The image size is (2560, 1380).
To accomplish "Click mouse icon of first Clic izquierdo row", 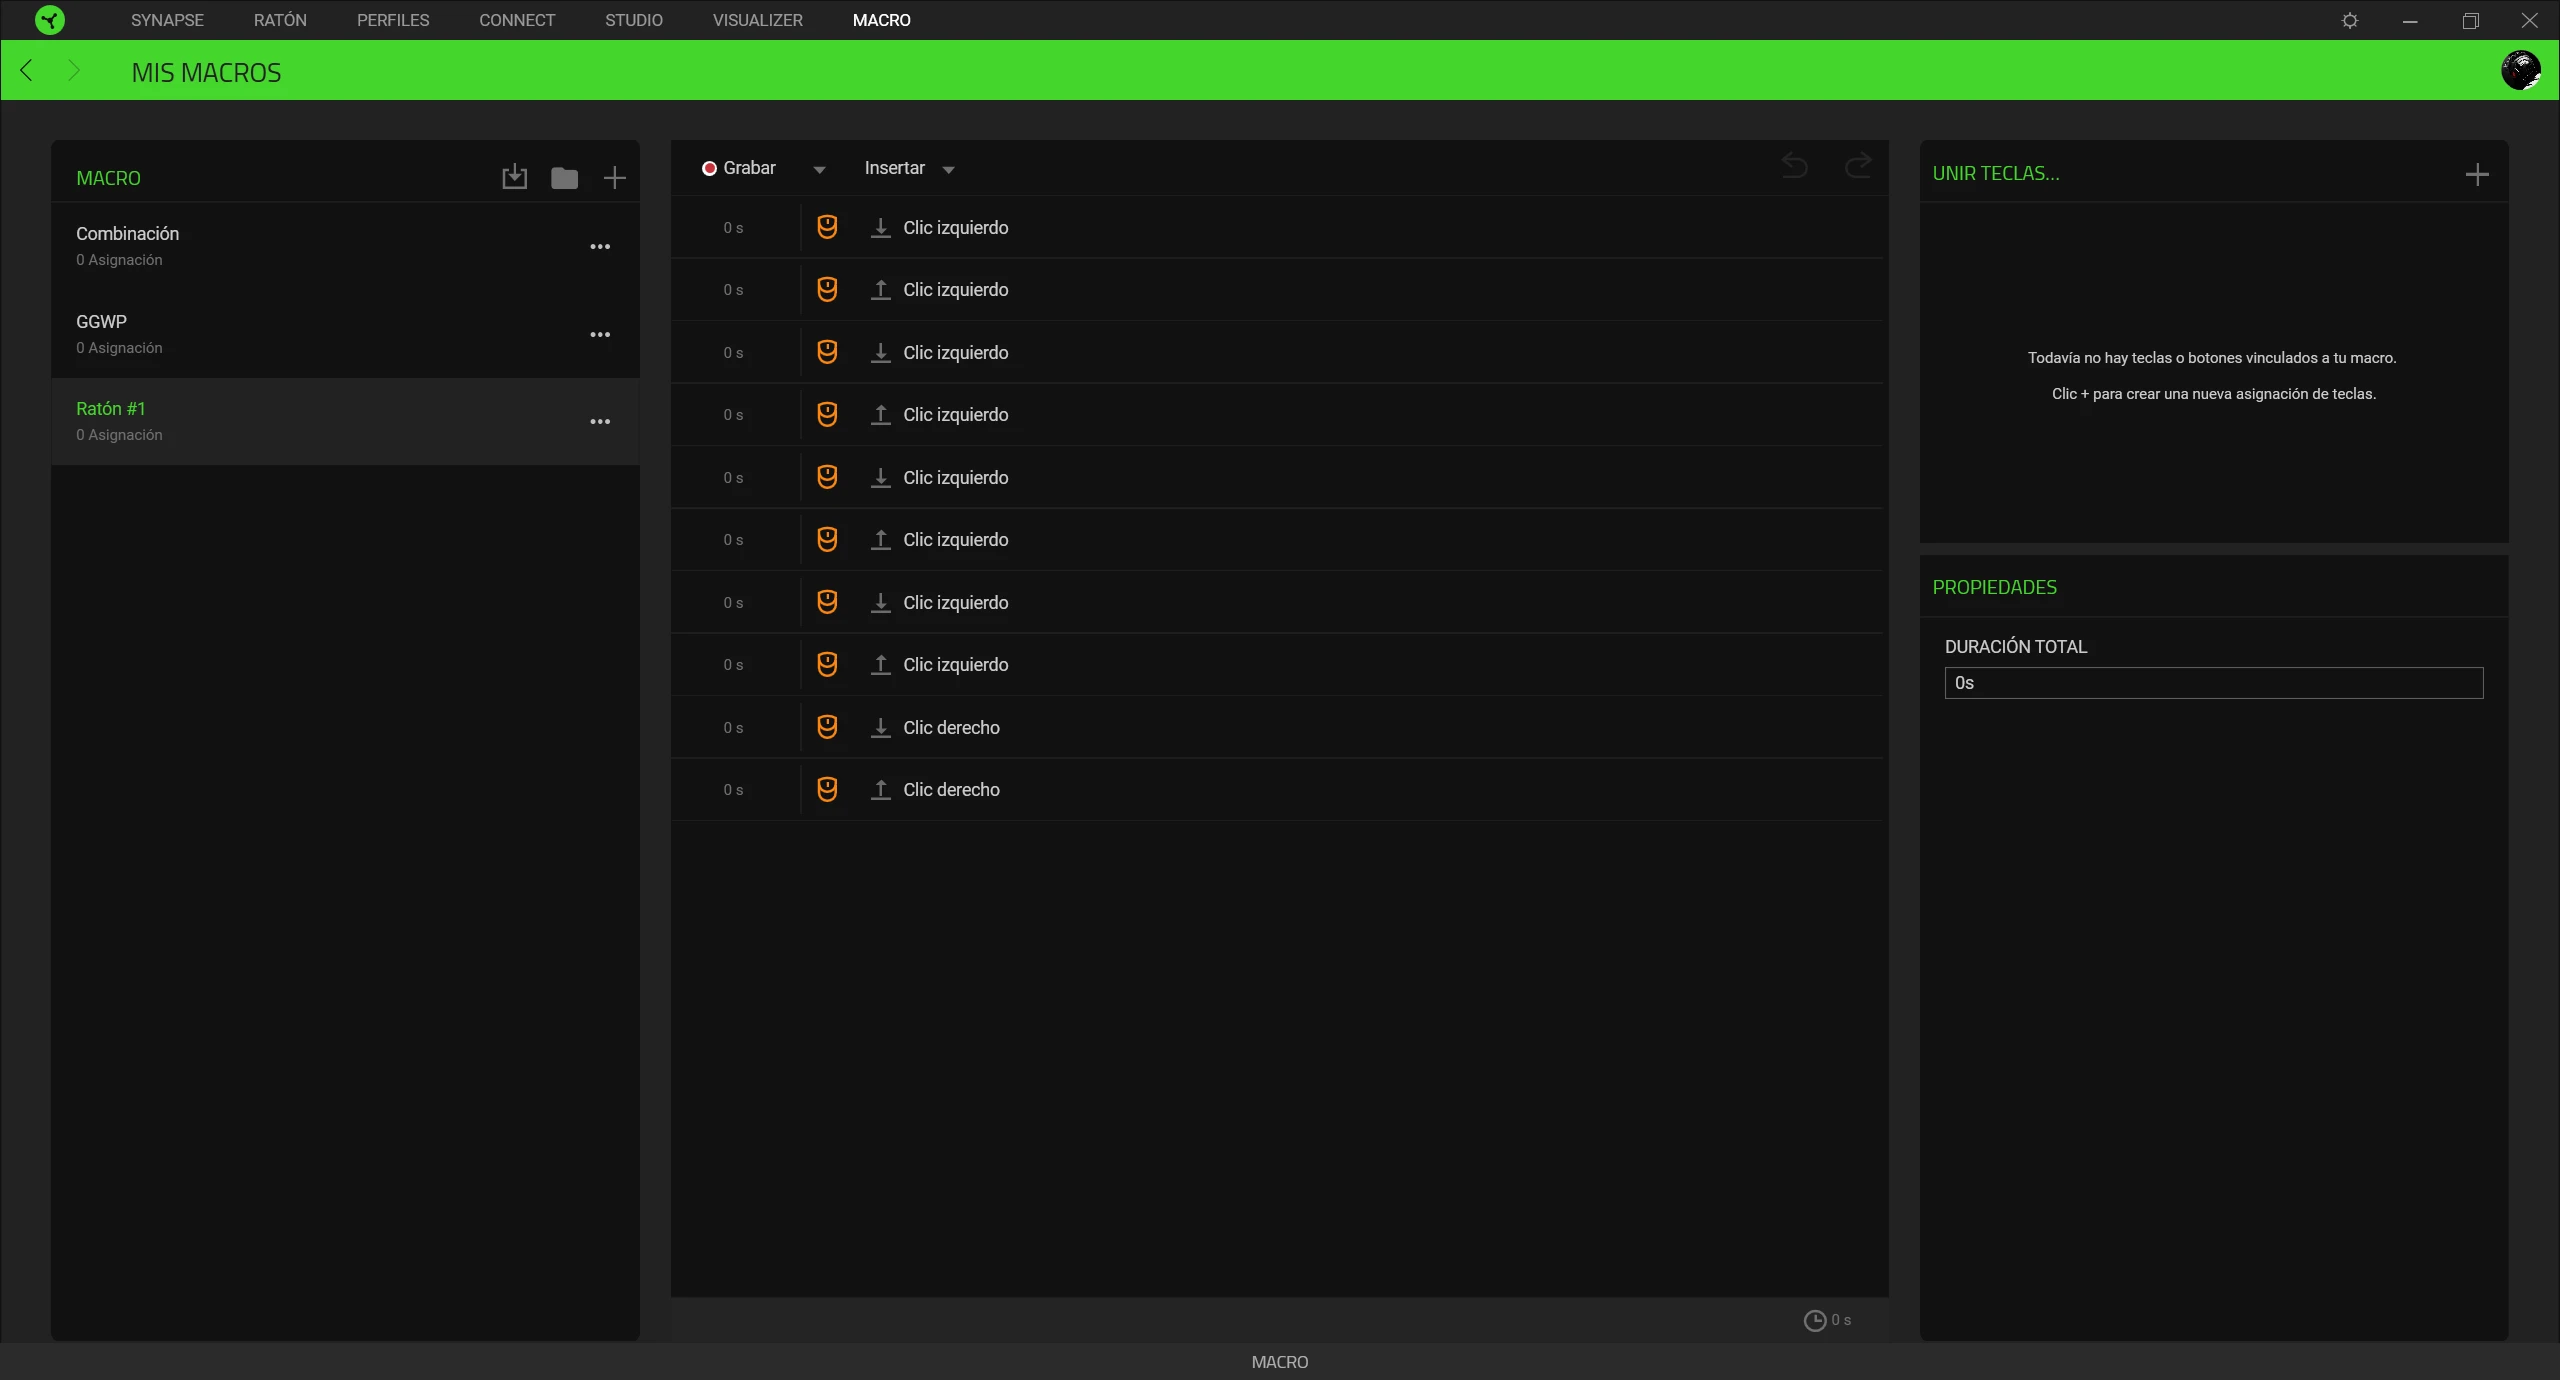I will pyautogui.click(x=827, y=227).
